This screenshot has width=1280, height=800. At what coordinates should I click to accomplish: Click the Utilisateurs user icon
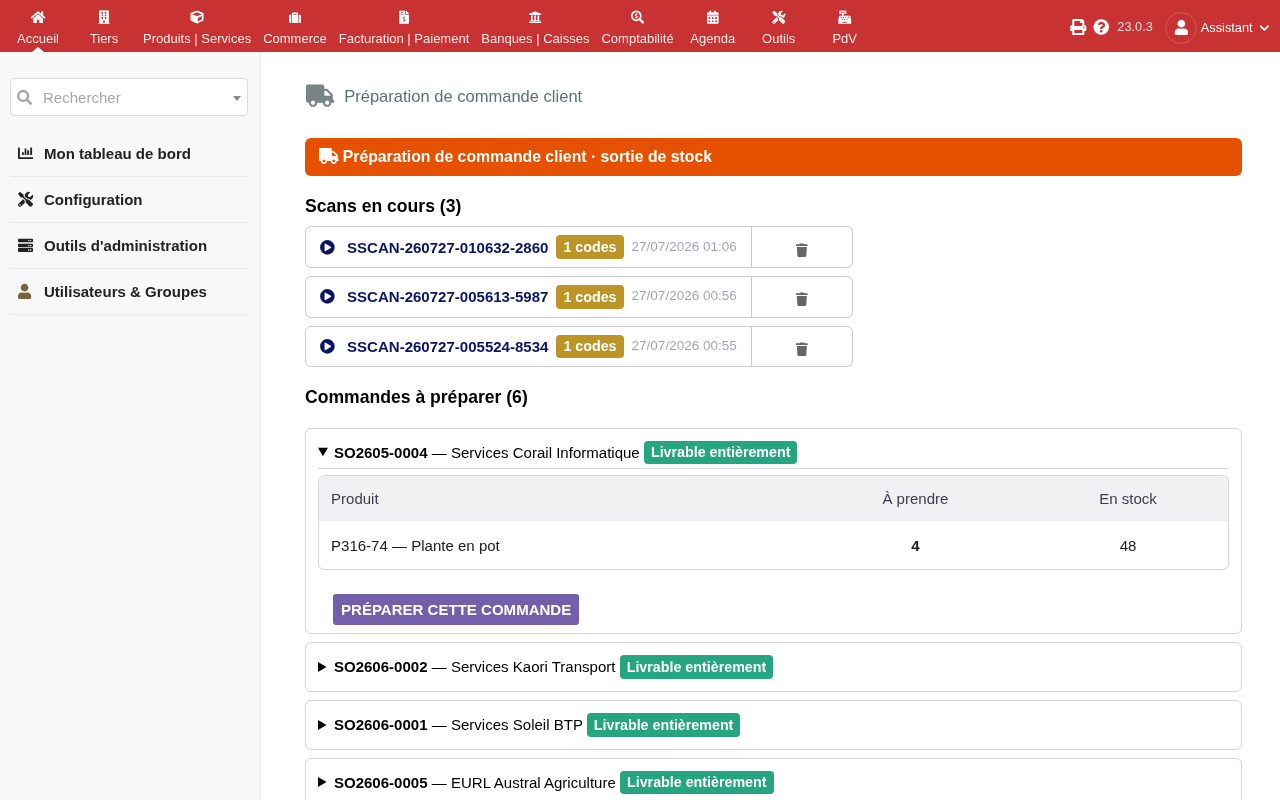[25, 291]
